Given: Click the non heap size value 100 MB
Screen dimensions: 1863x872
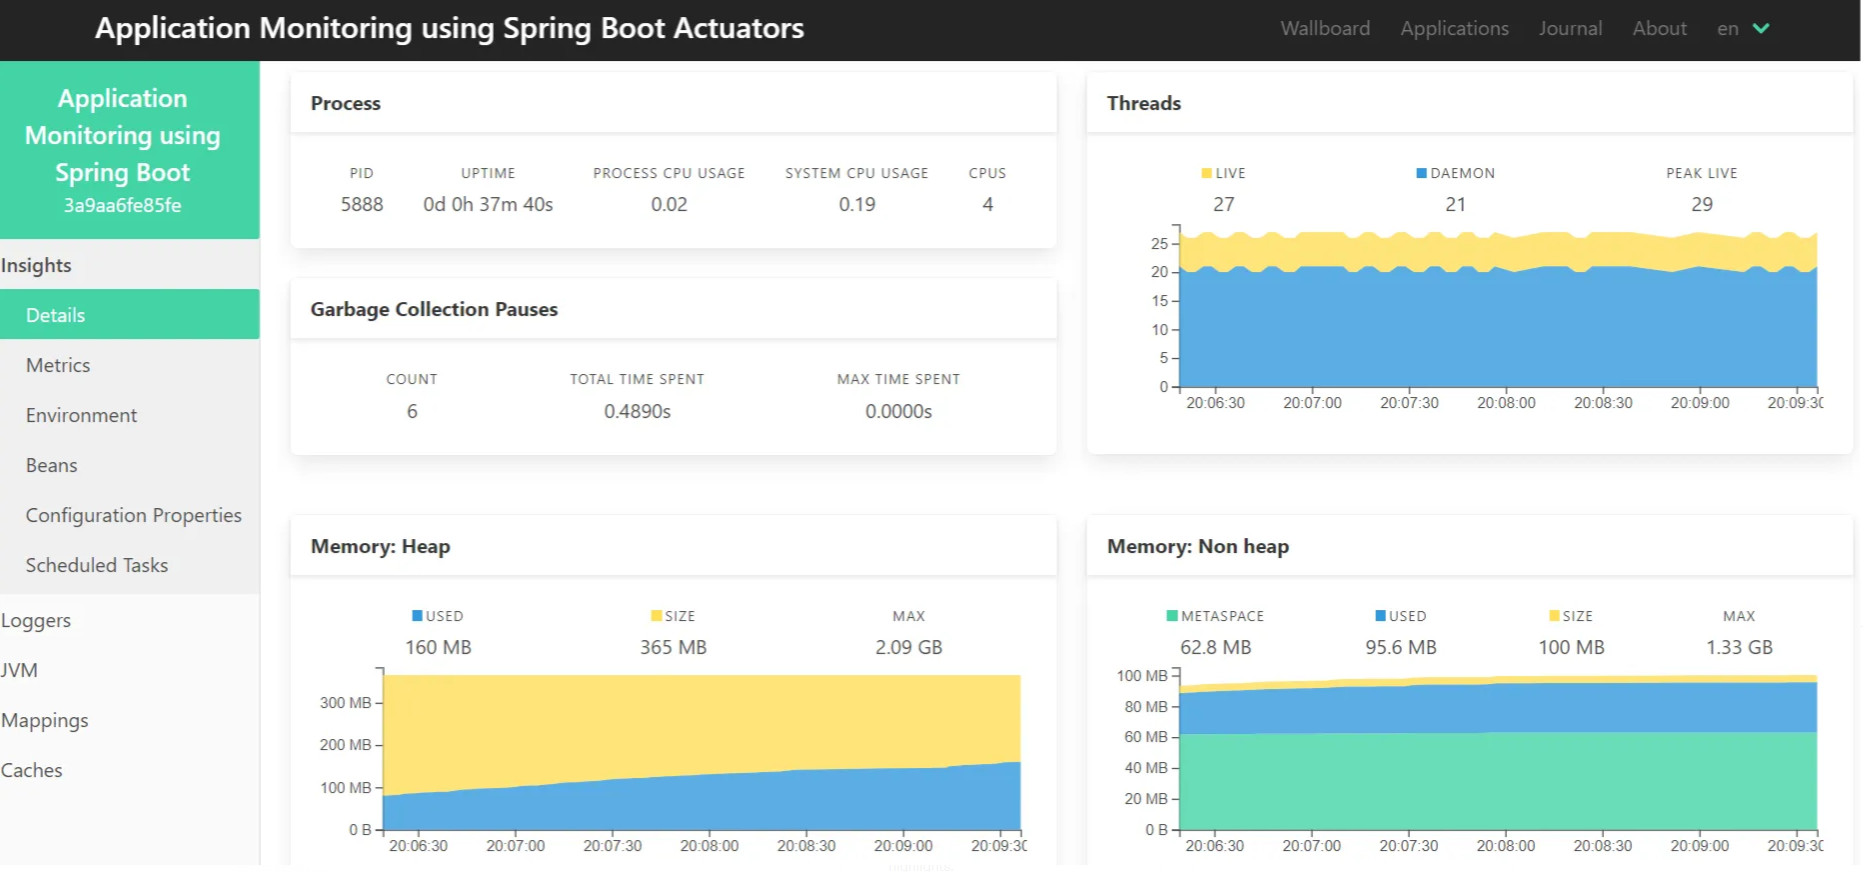Looking at the screenshot, I should pos(1571,647).
